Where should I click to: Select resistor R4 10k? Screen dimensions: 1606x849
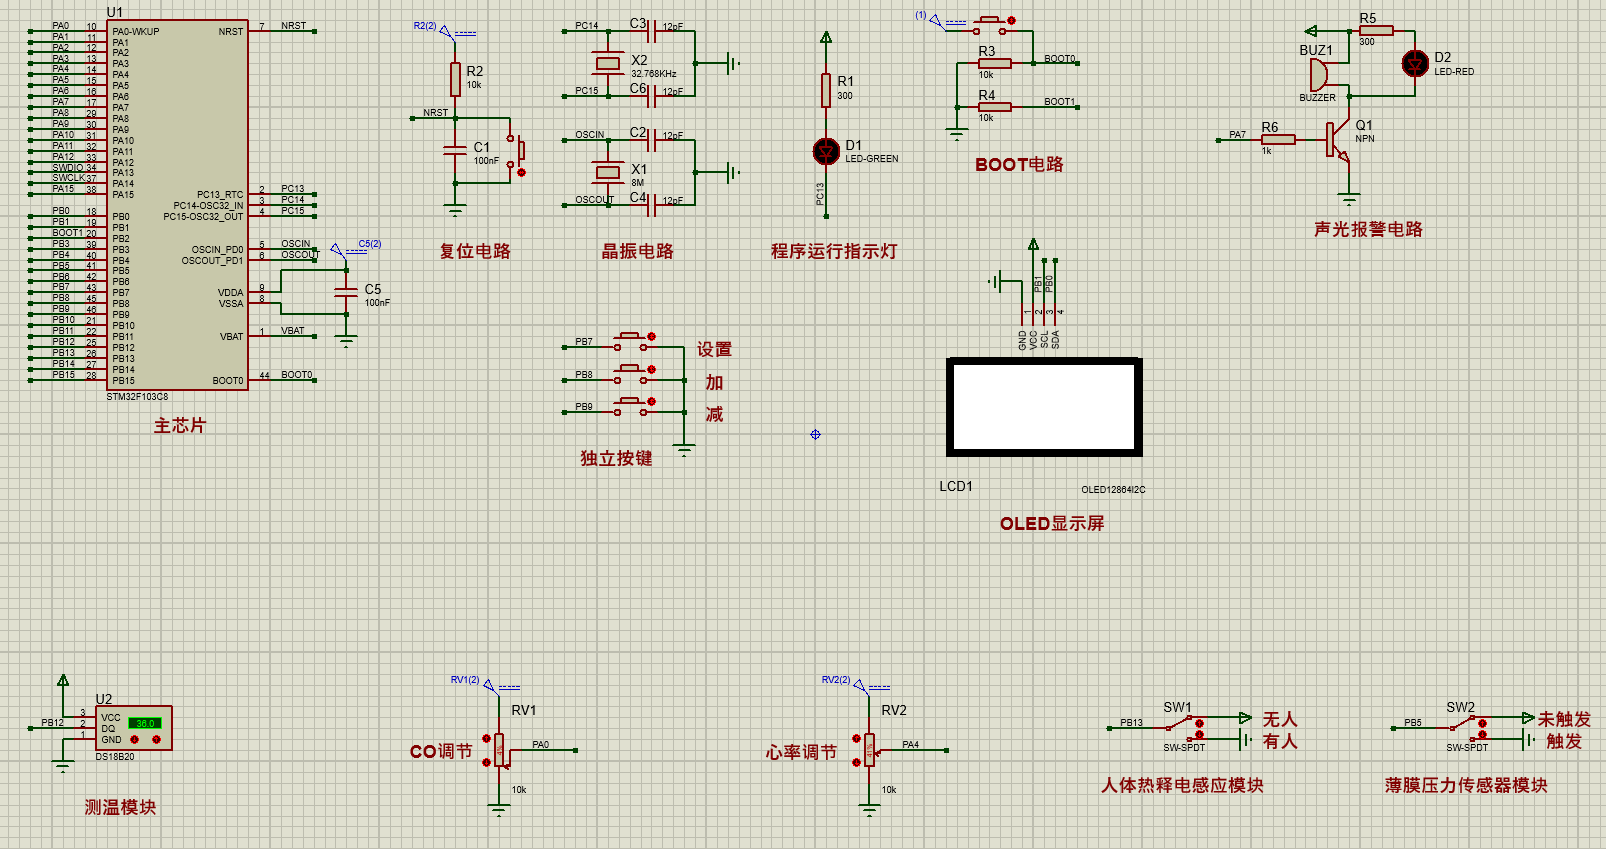(994, 106)
